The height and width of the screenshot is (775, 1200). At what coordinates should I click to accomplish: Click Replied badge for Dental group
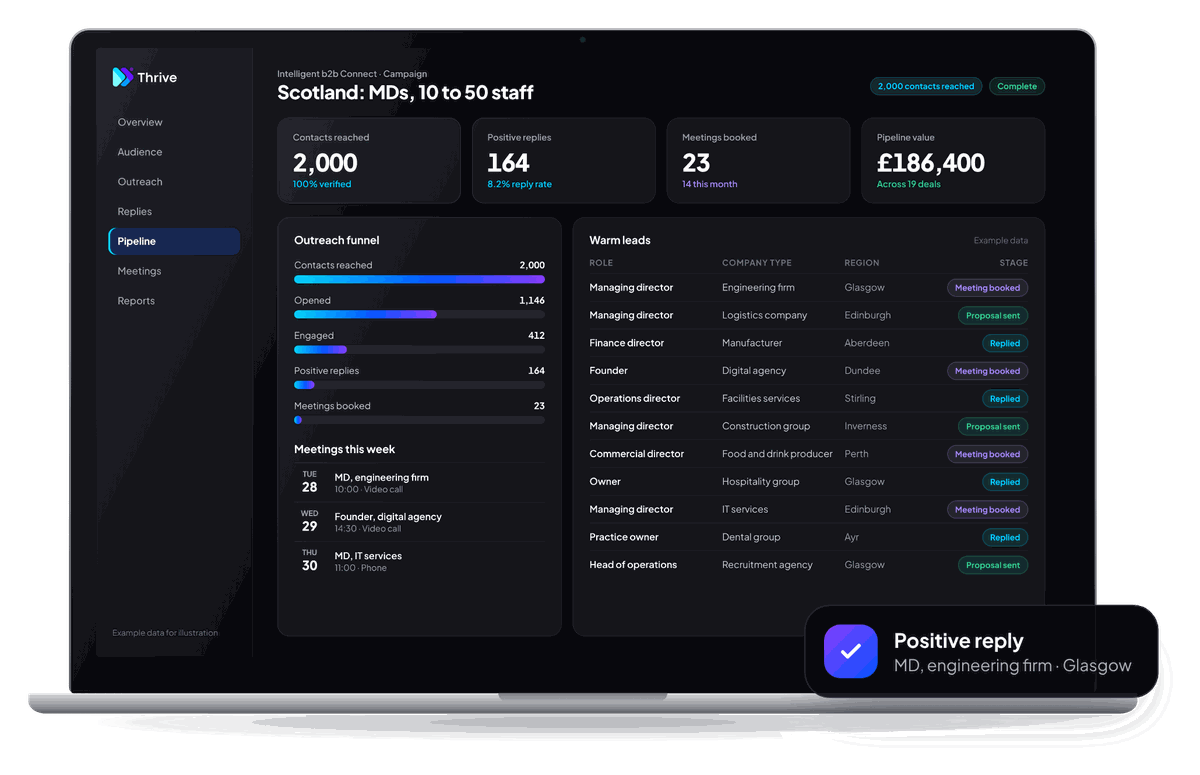pos(1005,537)
